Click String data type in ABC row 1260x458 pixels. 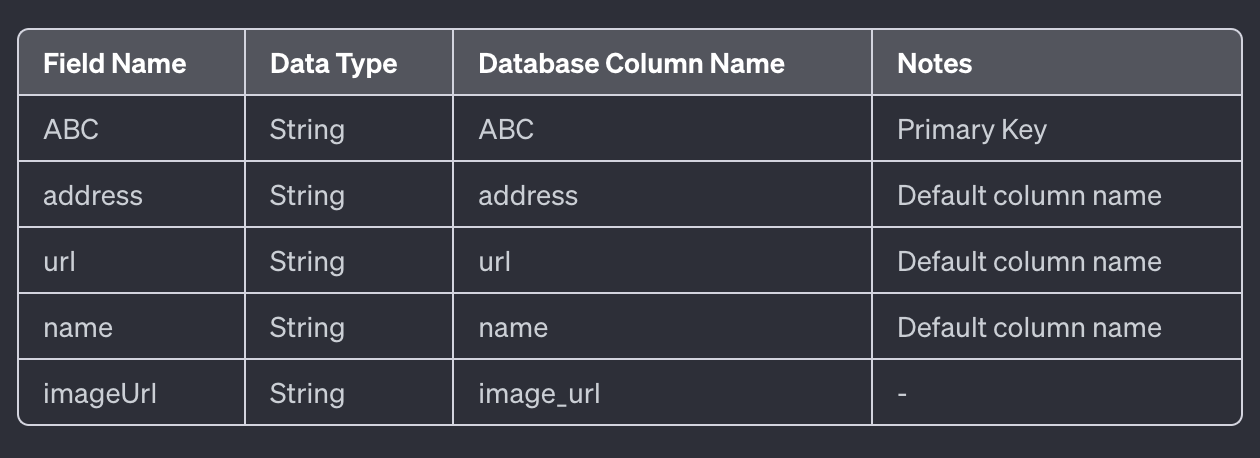click(307, 130)
